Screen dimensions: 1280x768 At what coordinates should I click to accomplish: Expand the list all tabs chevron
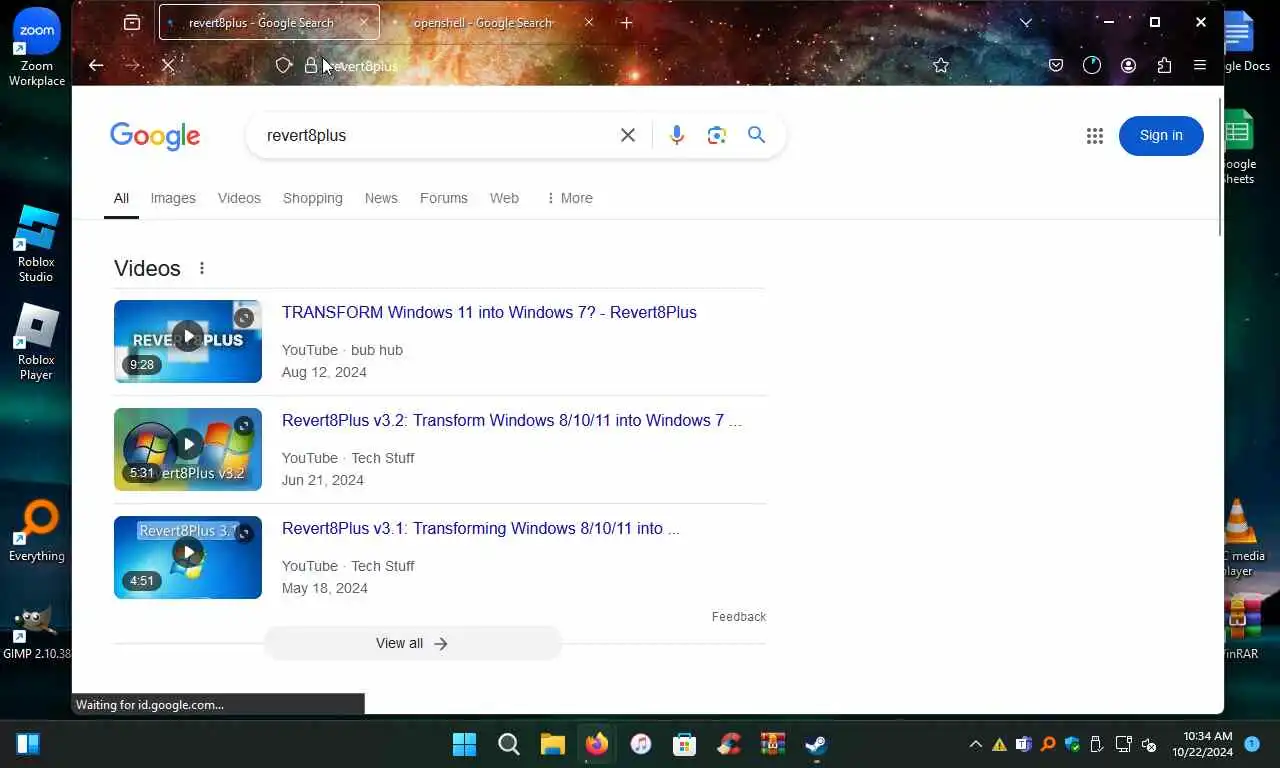coord(1025,22)
